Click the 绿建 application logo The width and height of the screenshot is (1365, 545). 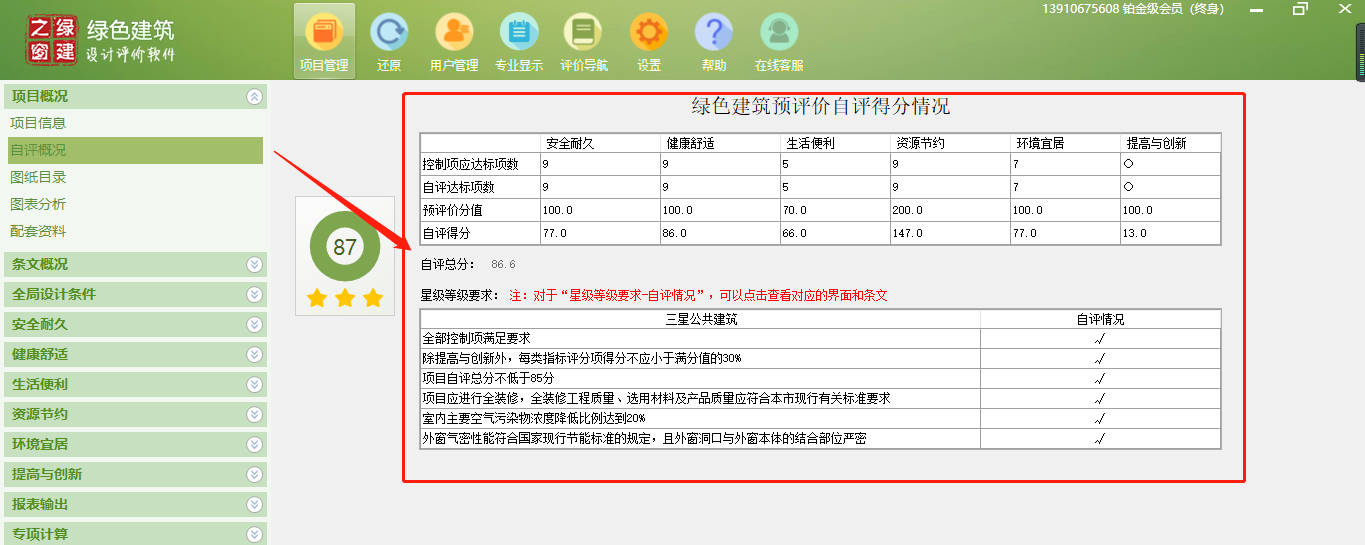(x=53, y=41)
